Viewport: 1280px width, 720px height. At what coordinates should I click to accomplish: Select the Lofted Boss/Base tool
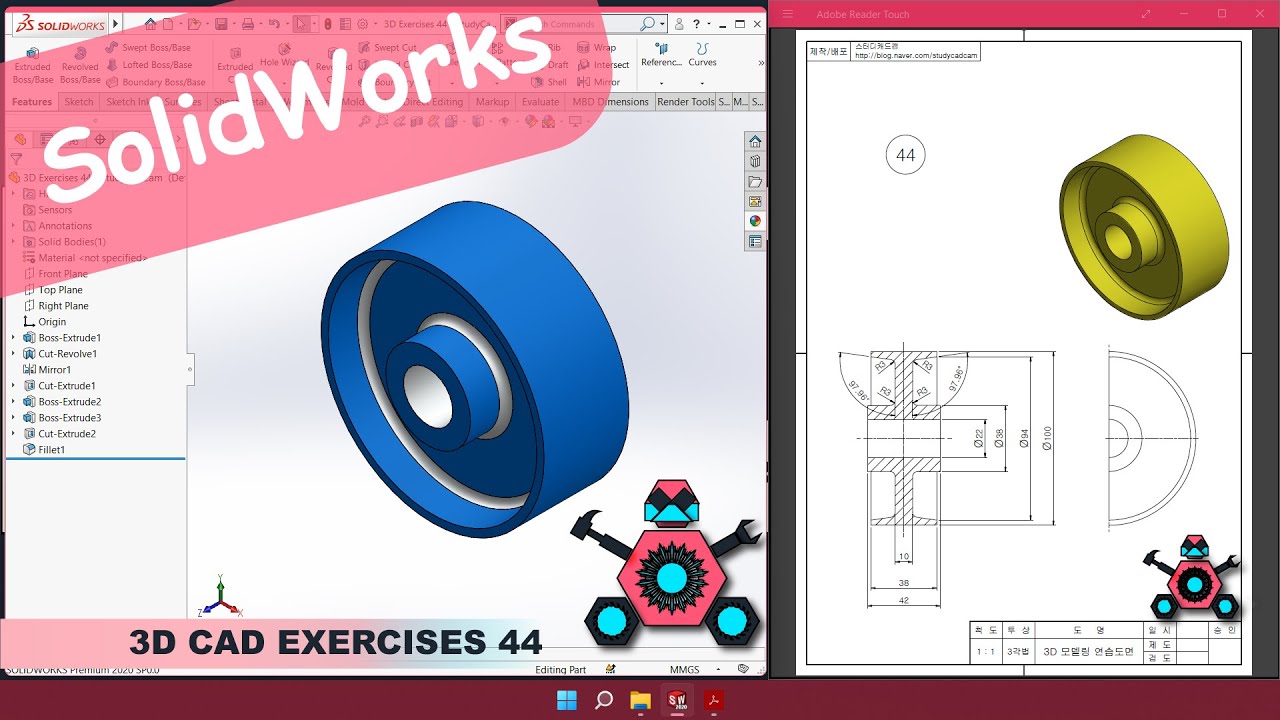[x=148, y=65]
